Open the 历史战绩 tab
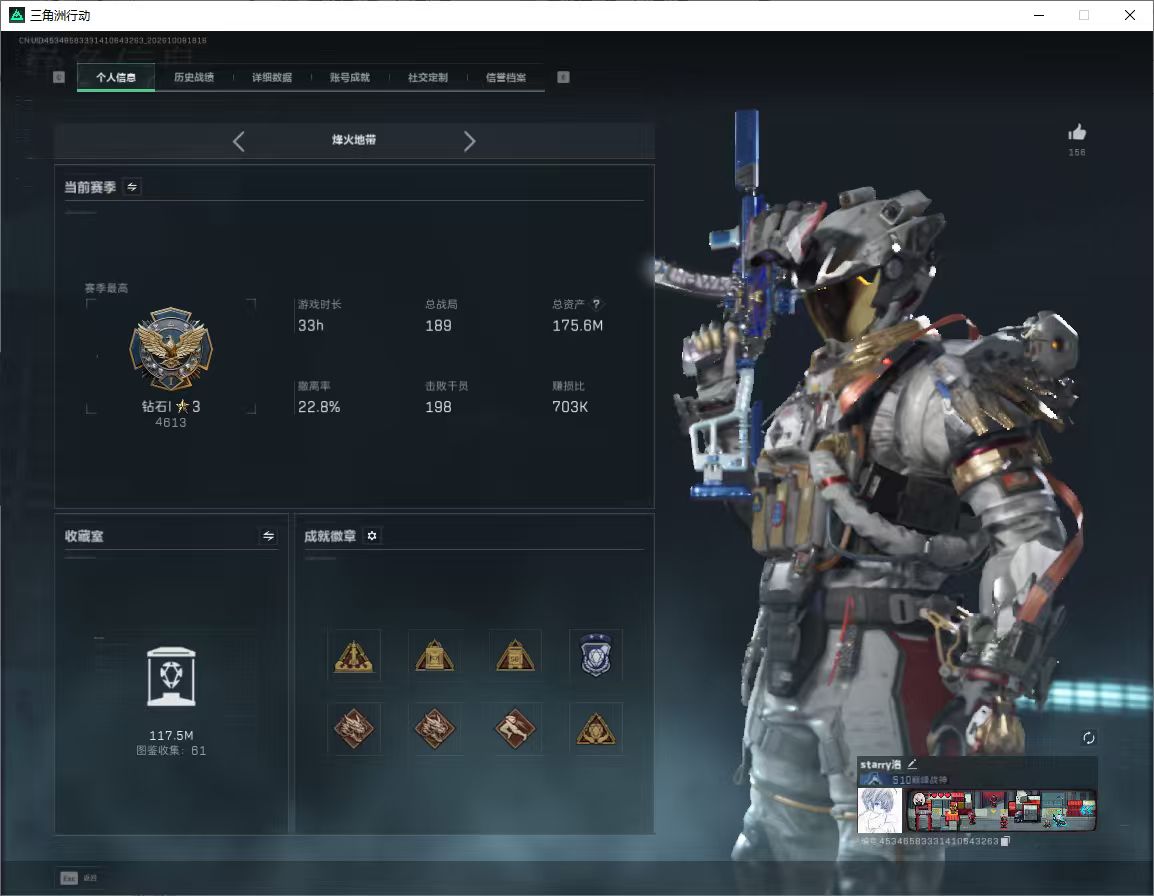1154x896 pixels. coord(194,77)
